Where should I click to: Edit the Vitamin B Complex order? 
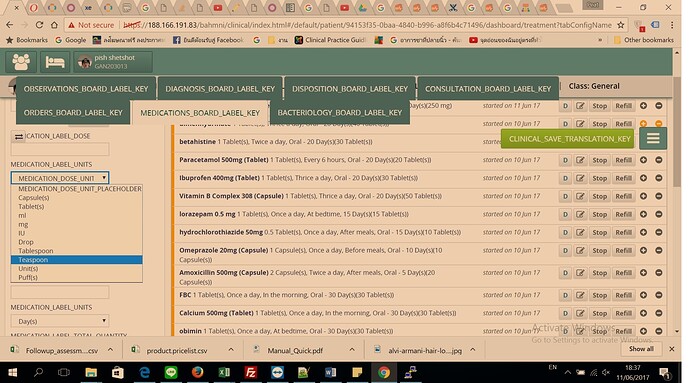[580, 196]
